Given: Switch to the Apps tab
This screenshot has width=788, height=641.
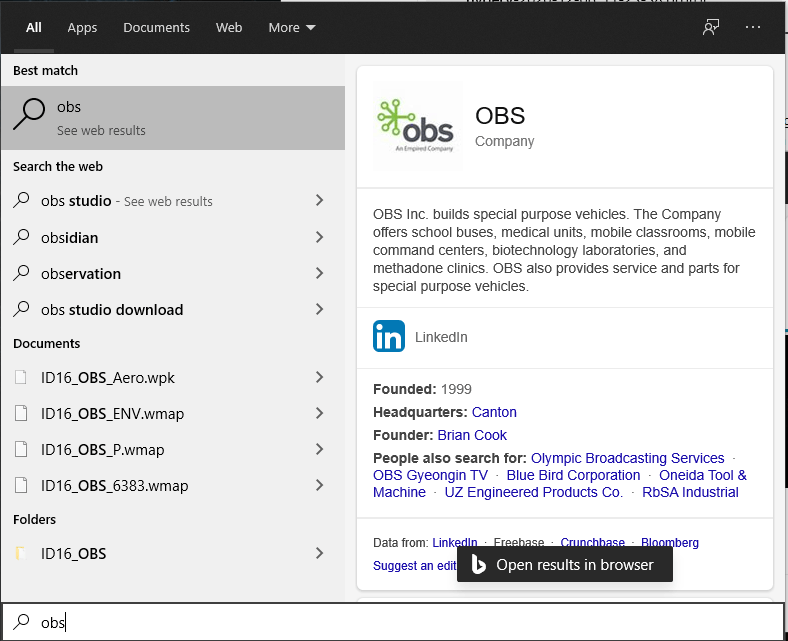Looking at the screenshot, I should pyautogui.click(x=82, y=28).
